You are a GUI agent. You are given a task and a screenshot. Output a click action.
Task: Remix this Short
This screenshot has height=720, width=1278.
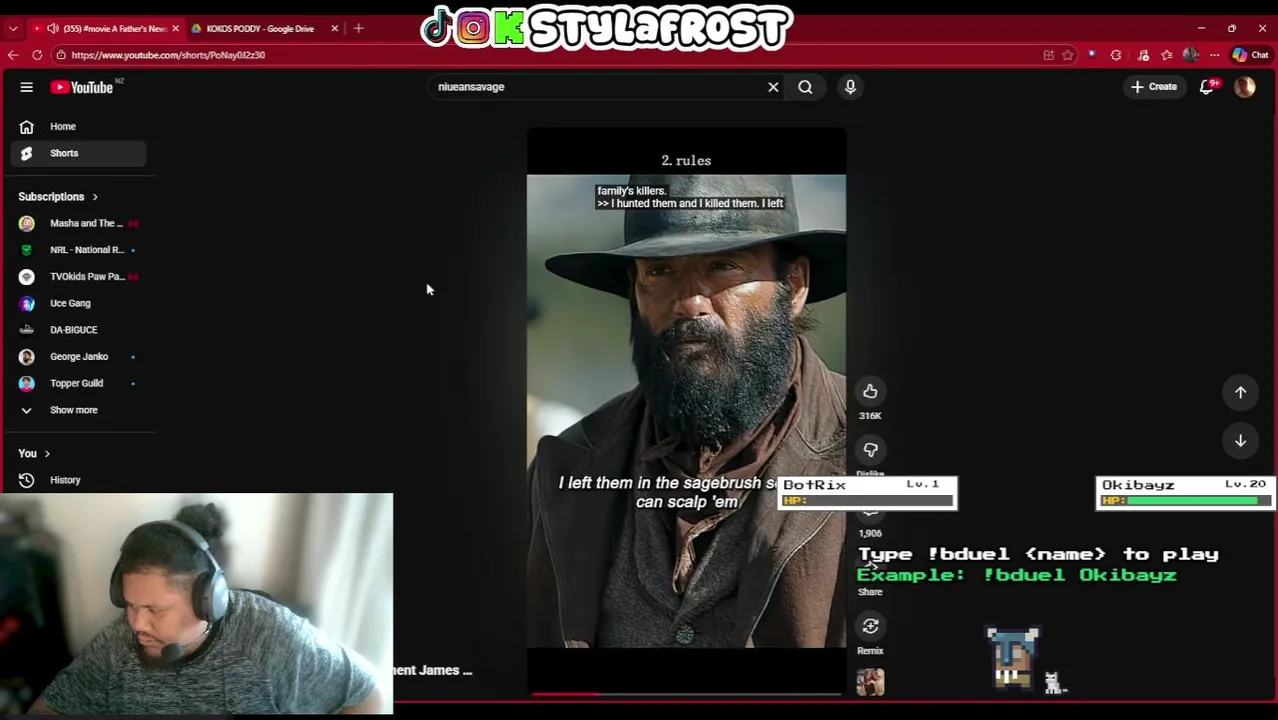870,626
